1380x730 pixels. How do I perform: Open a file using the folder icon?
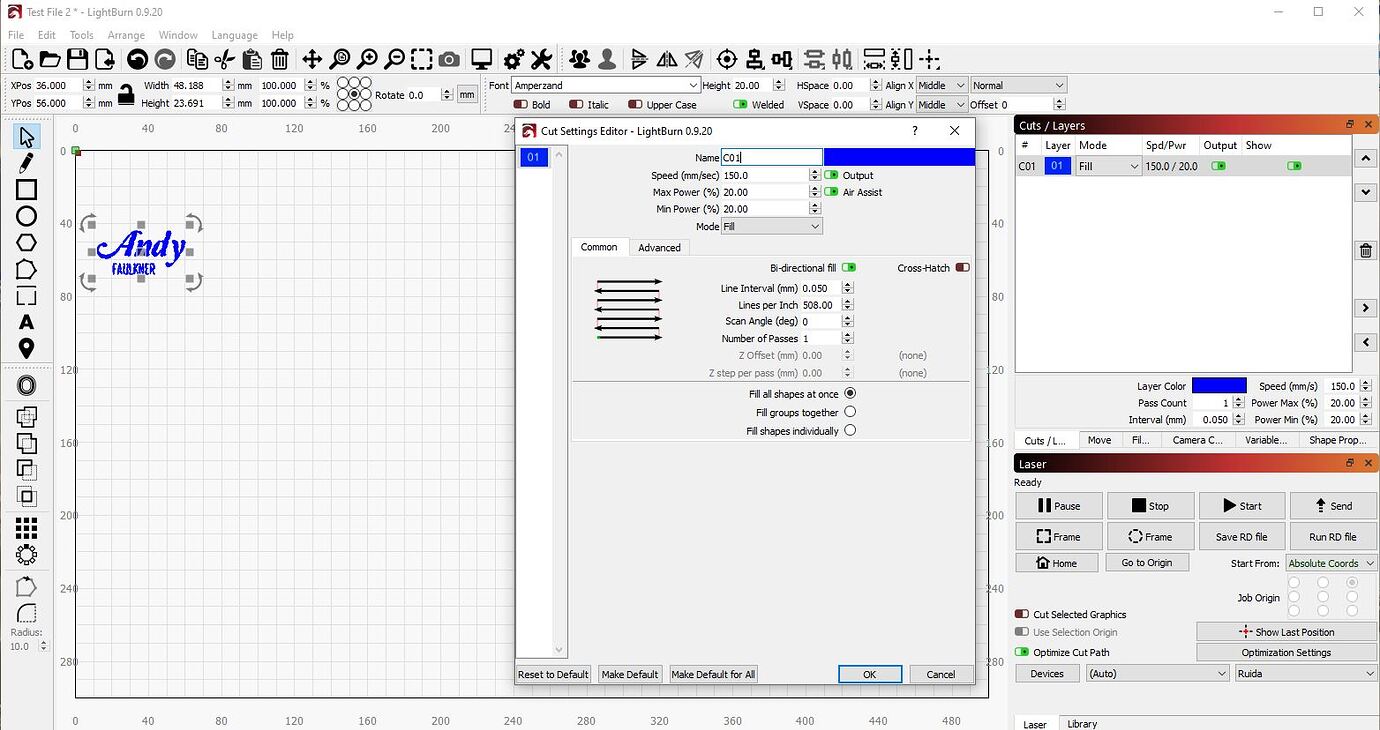point(50,59)
